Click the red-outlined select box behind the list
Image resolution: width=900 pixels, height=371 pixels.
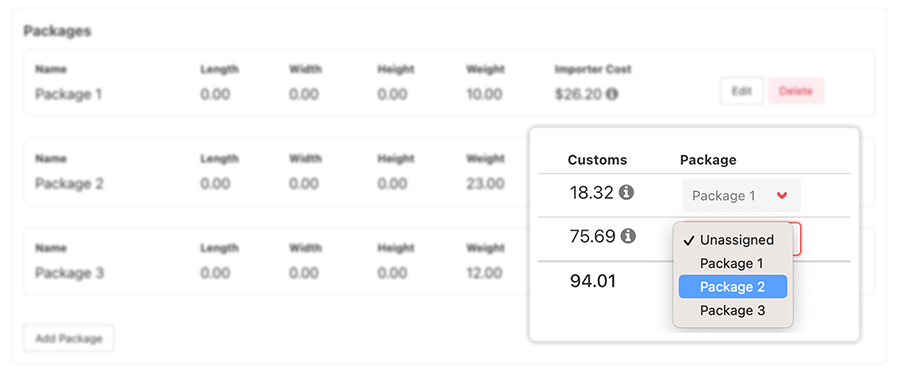(x=797, y=238)
